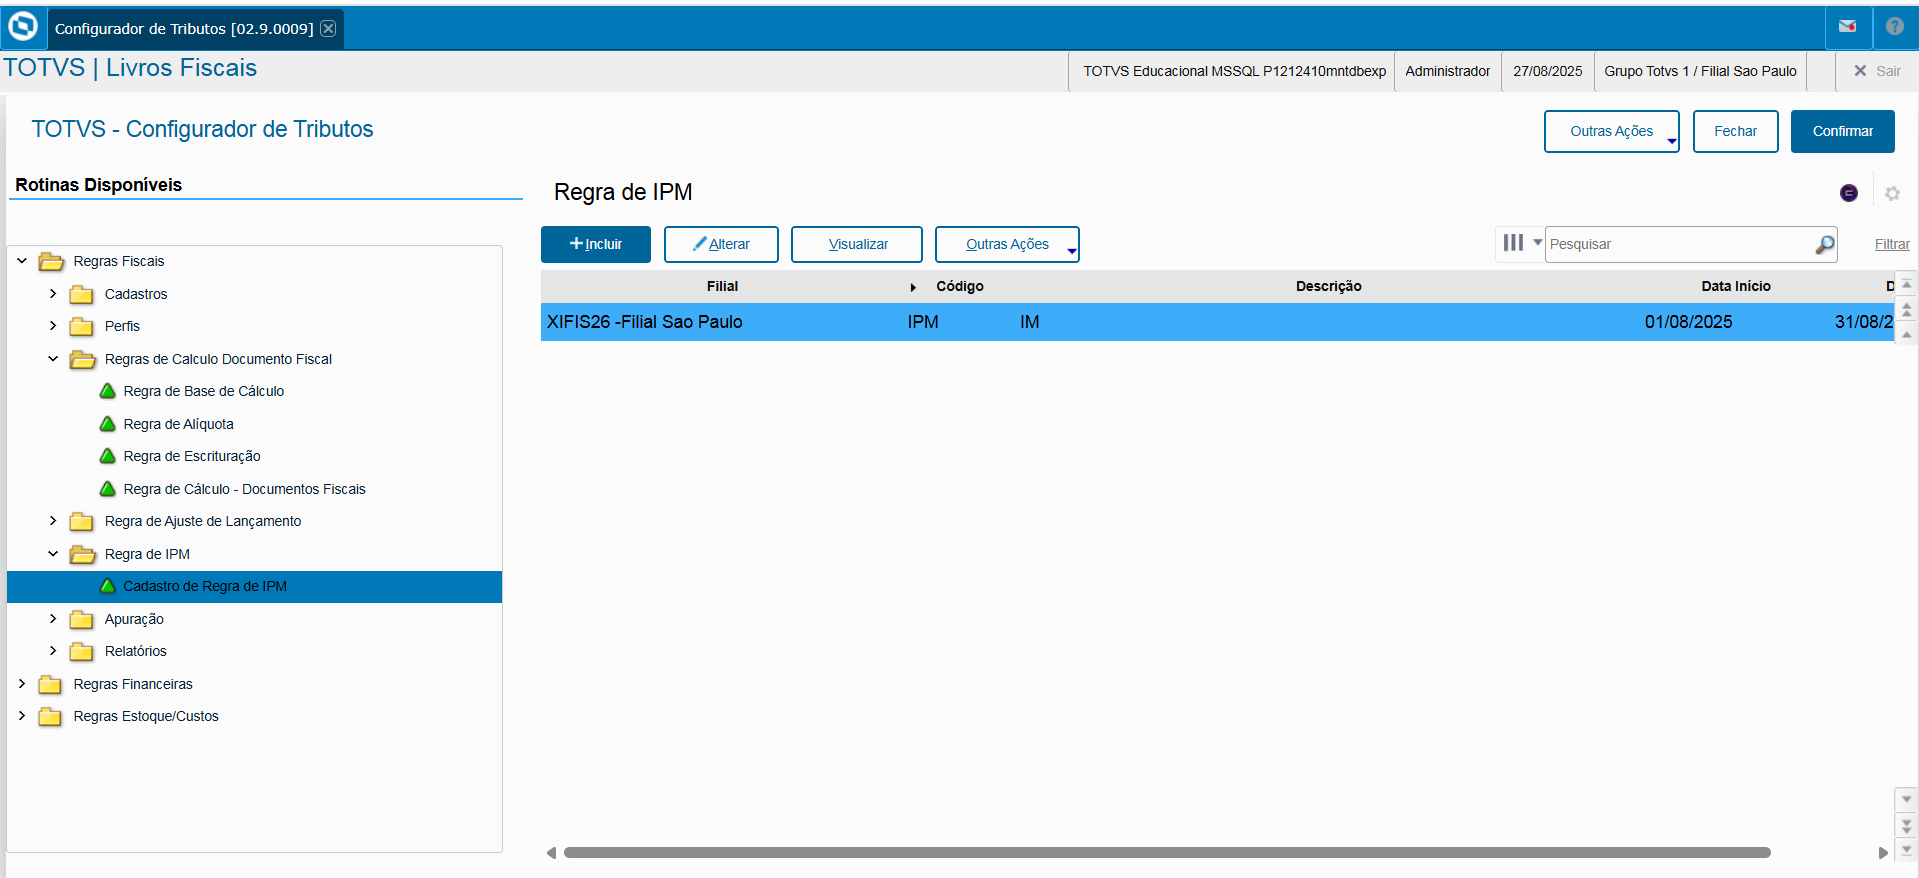Click the Filtrar link
This screenshot has width=1919, height=878.
pos(1892,244)
